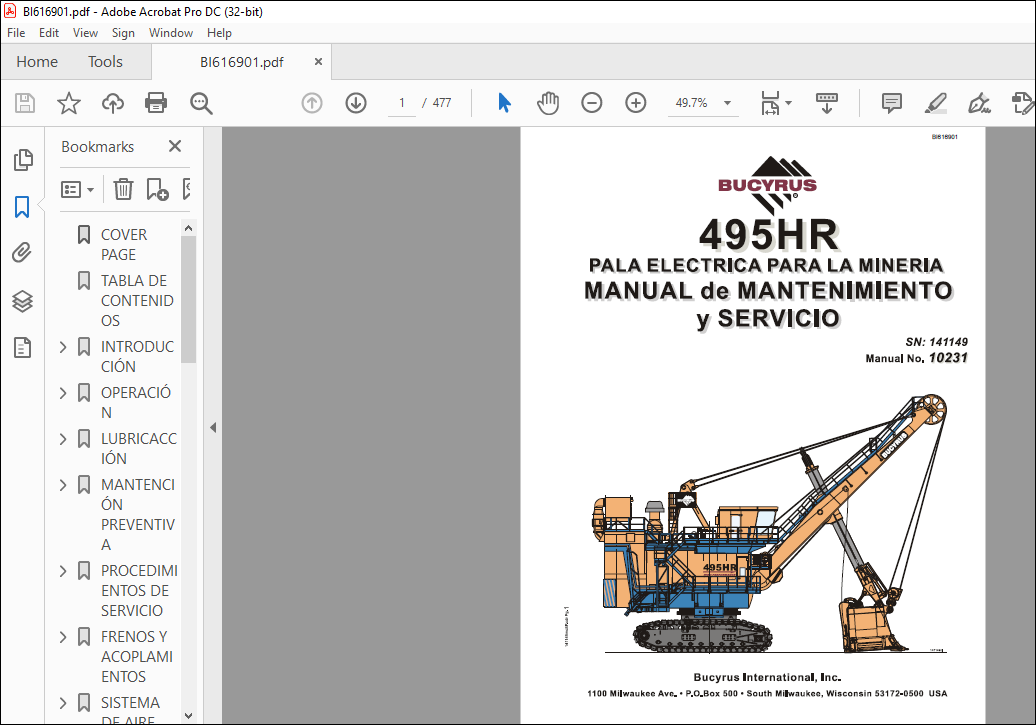Open the View menu
Viewport: 1036px width, 725px height.
coord(85,33)
